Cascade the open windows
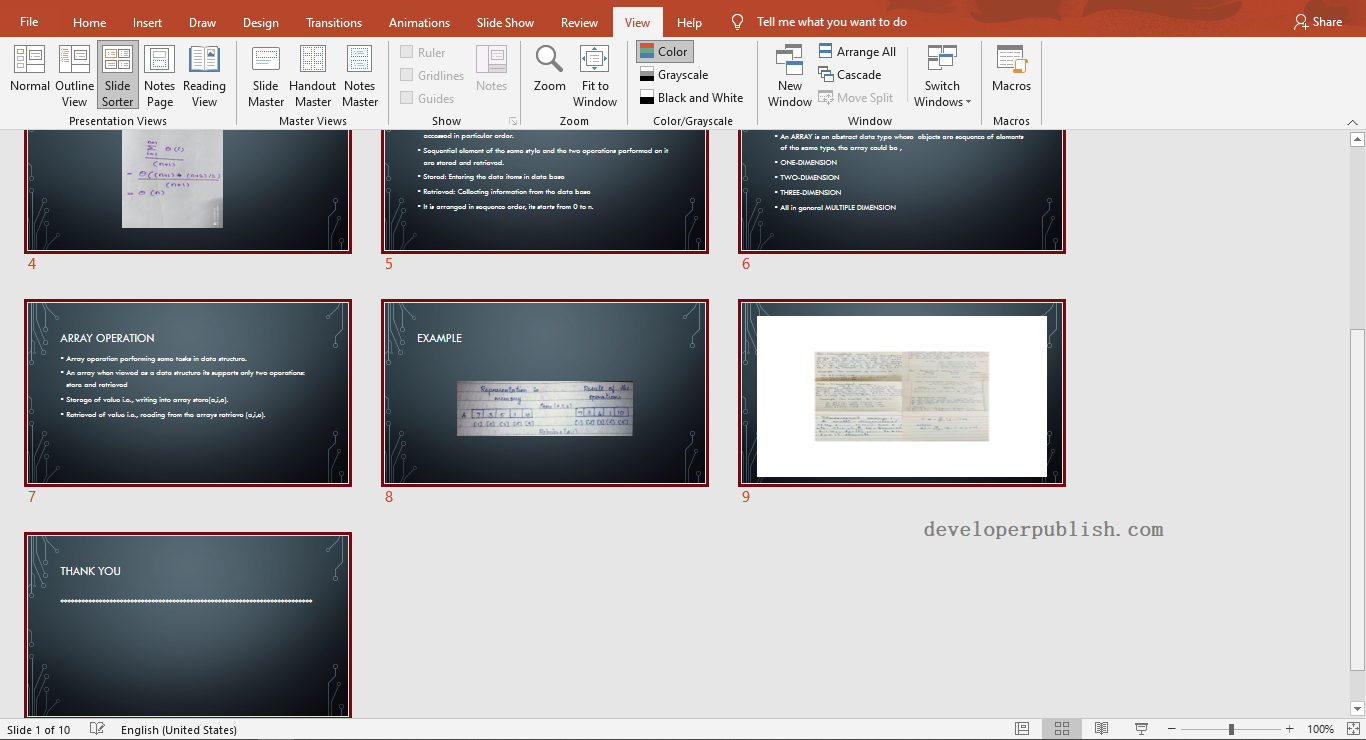This screenshot has height=740, width=1366. (x=850, y=75)
